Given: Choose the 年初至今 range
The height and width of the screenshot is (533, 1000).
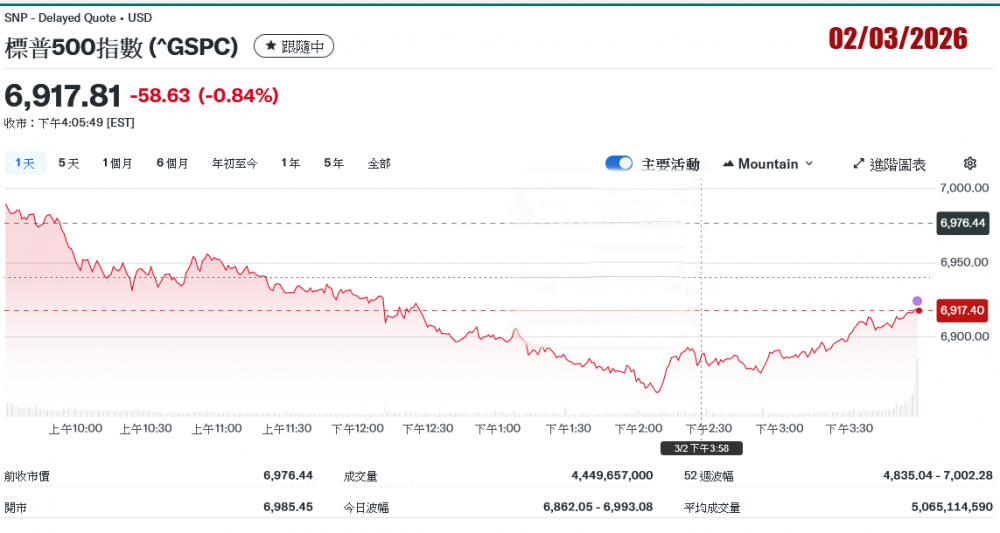Looking at the screenshot, I should (x=234, y=163).
